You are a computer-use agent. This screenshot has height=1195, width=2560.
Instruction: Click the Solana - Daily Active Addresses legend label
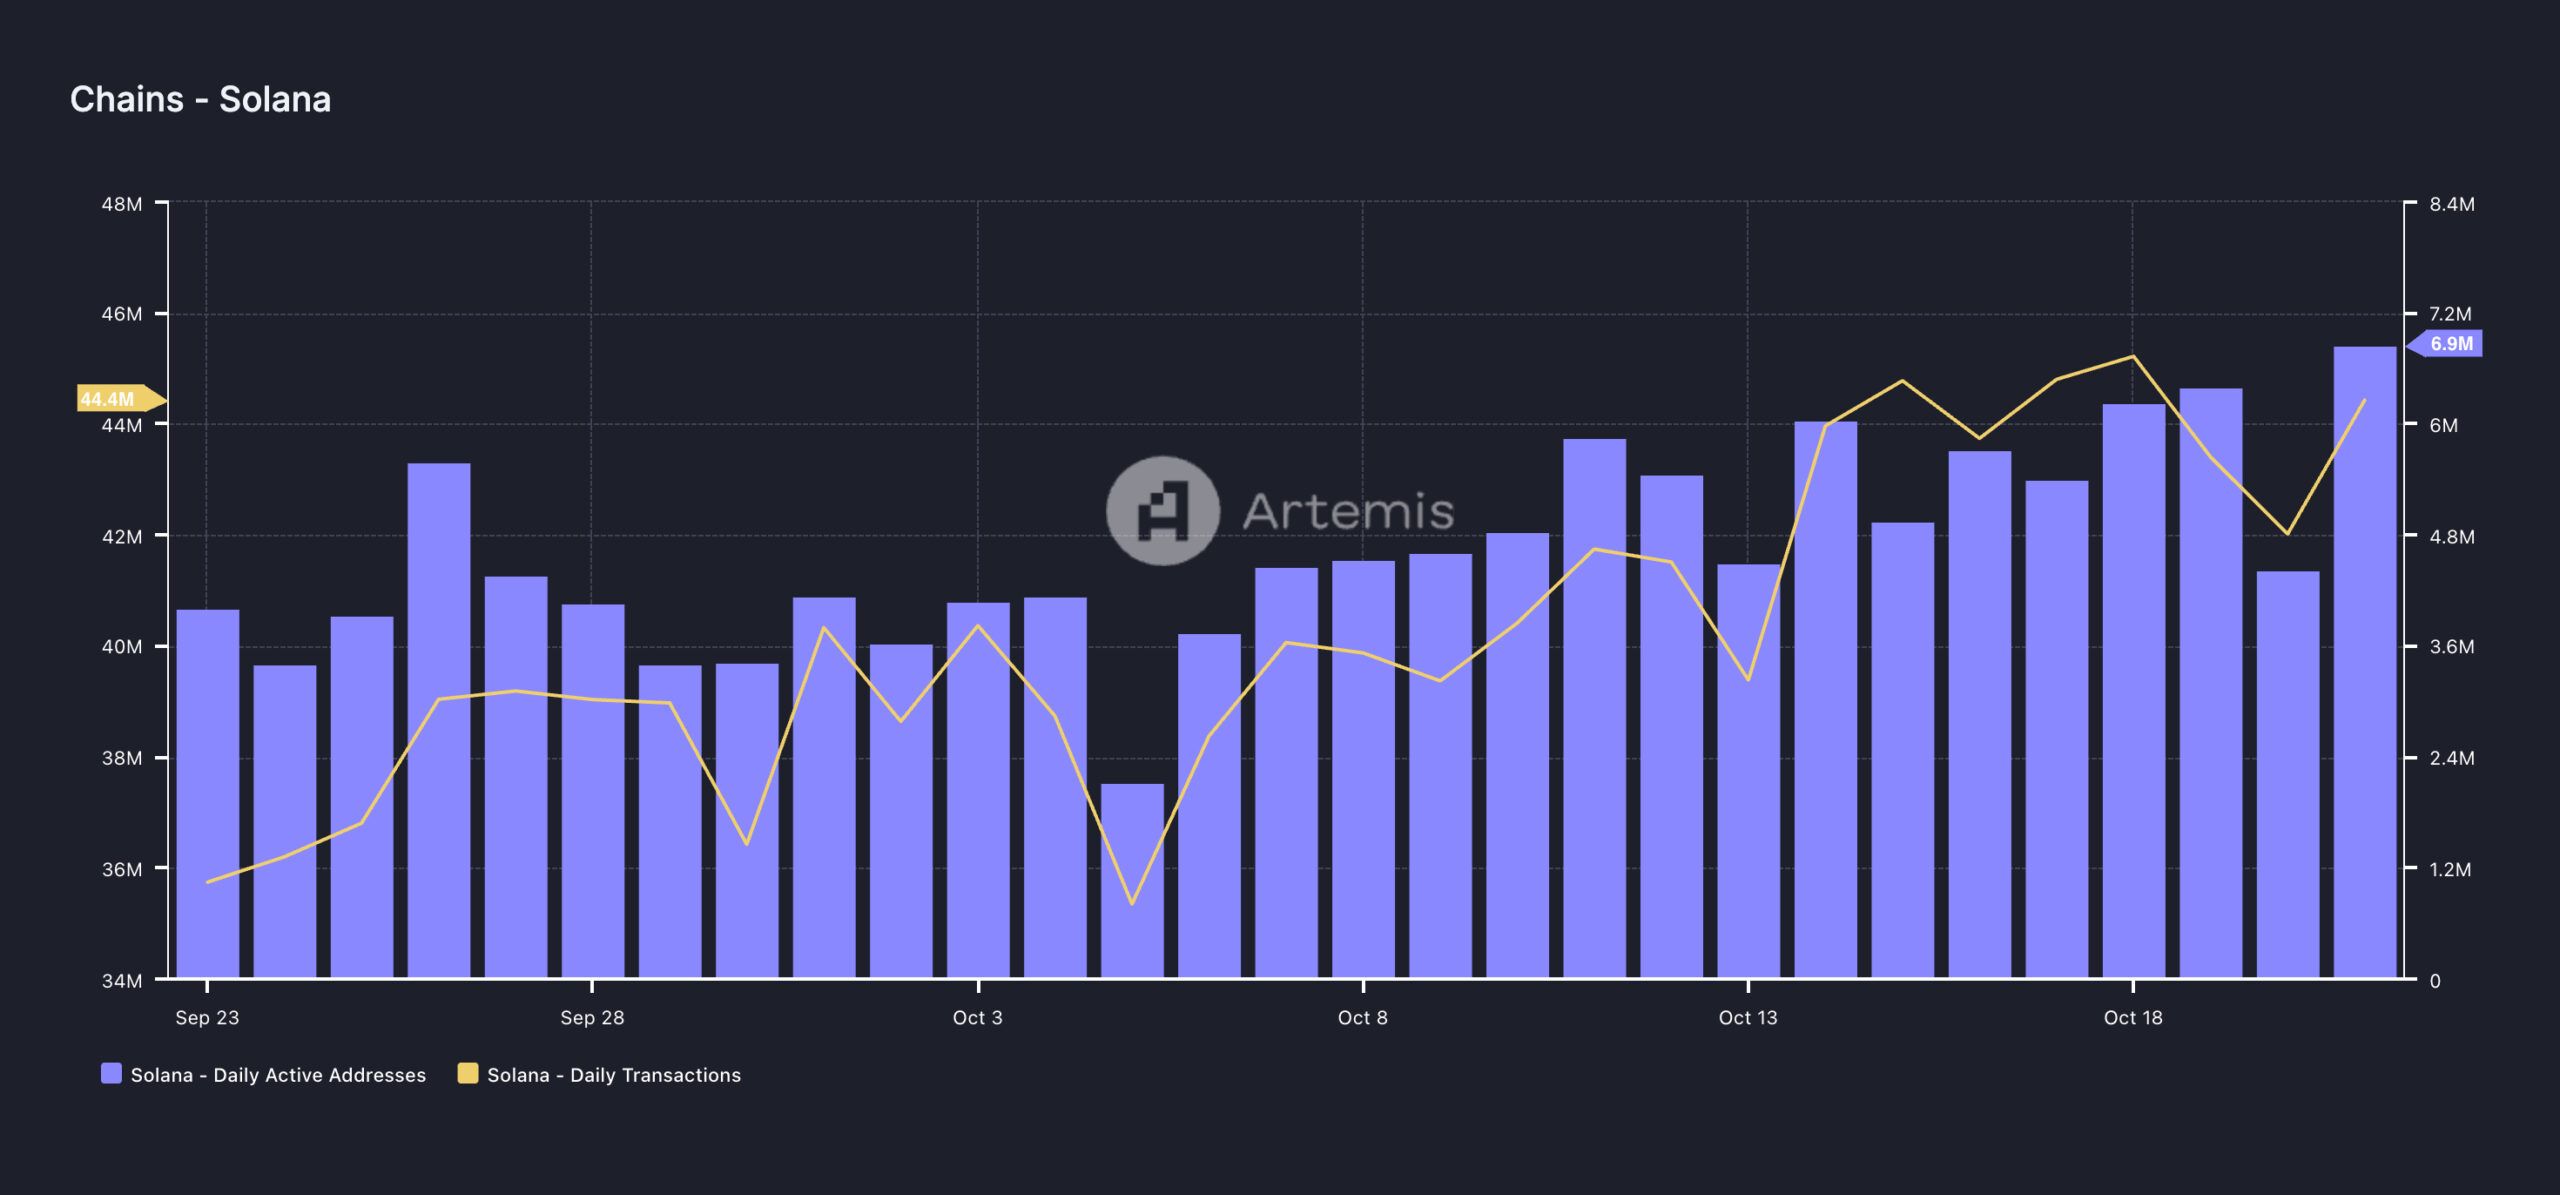[278, 1075]
